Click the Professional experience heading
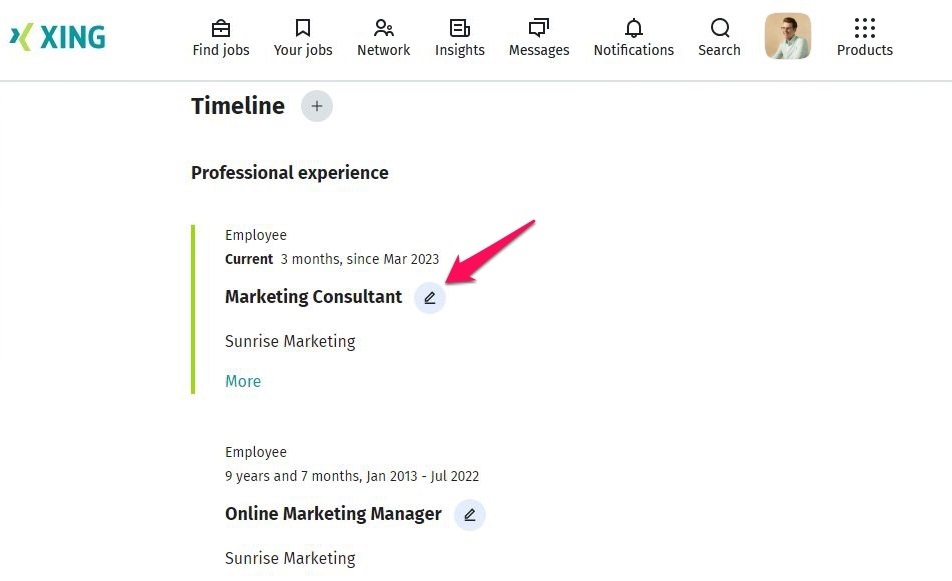The width and height of the screenshot is (952, 581). (290, 173)
